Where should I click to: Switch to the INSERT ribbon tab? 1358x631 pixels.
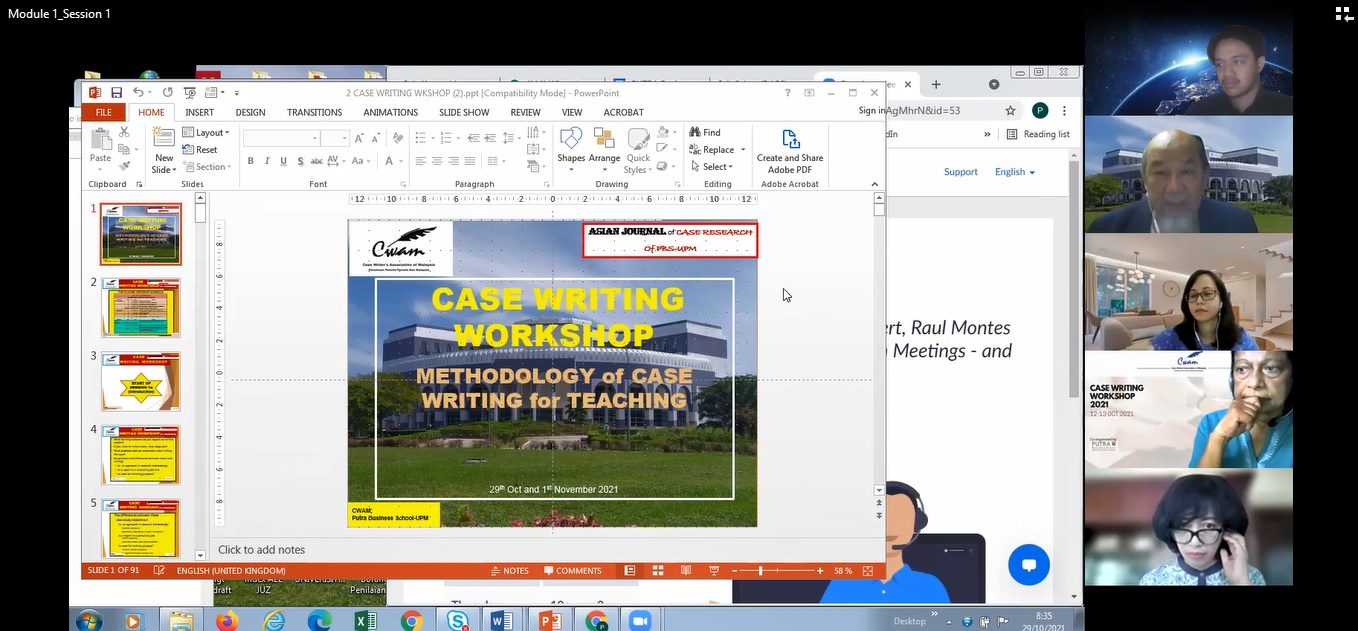tap(199, 113)
